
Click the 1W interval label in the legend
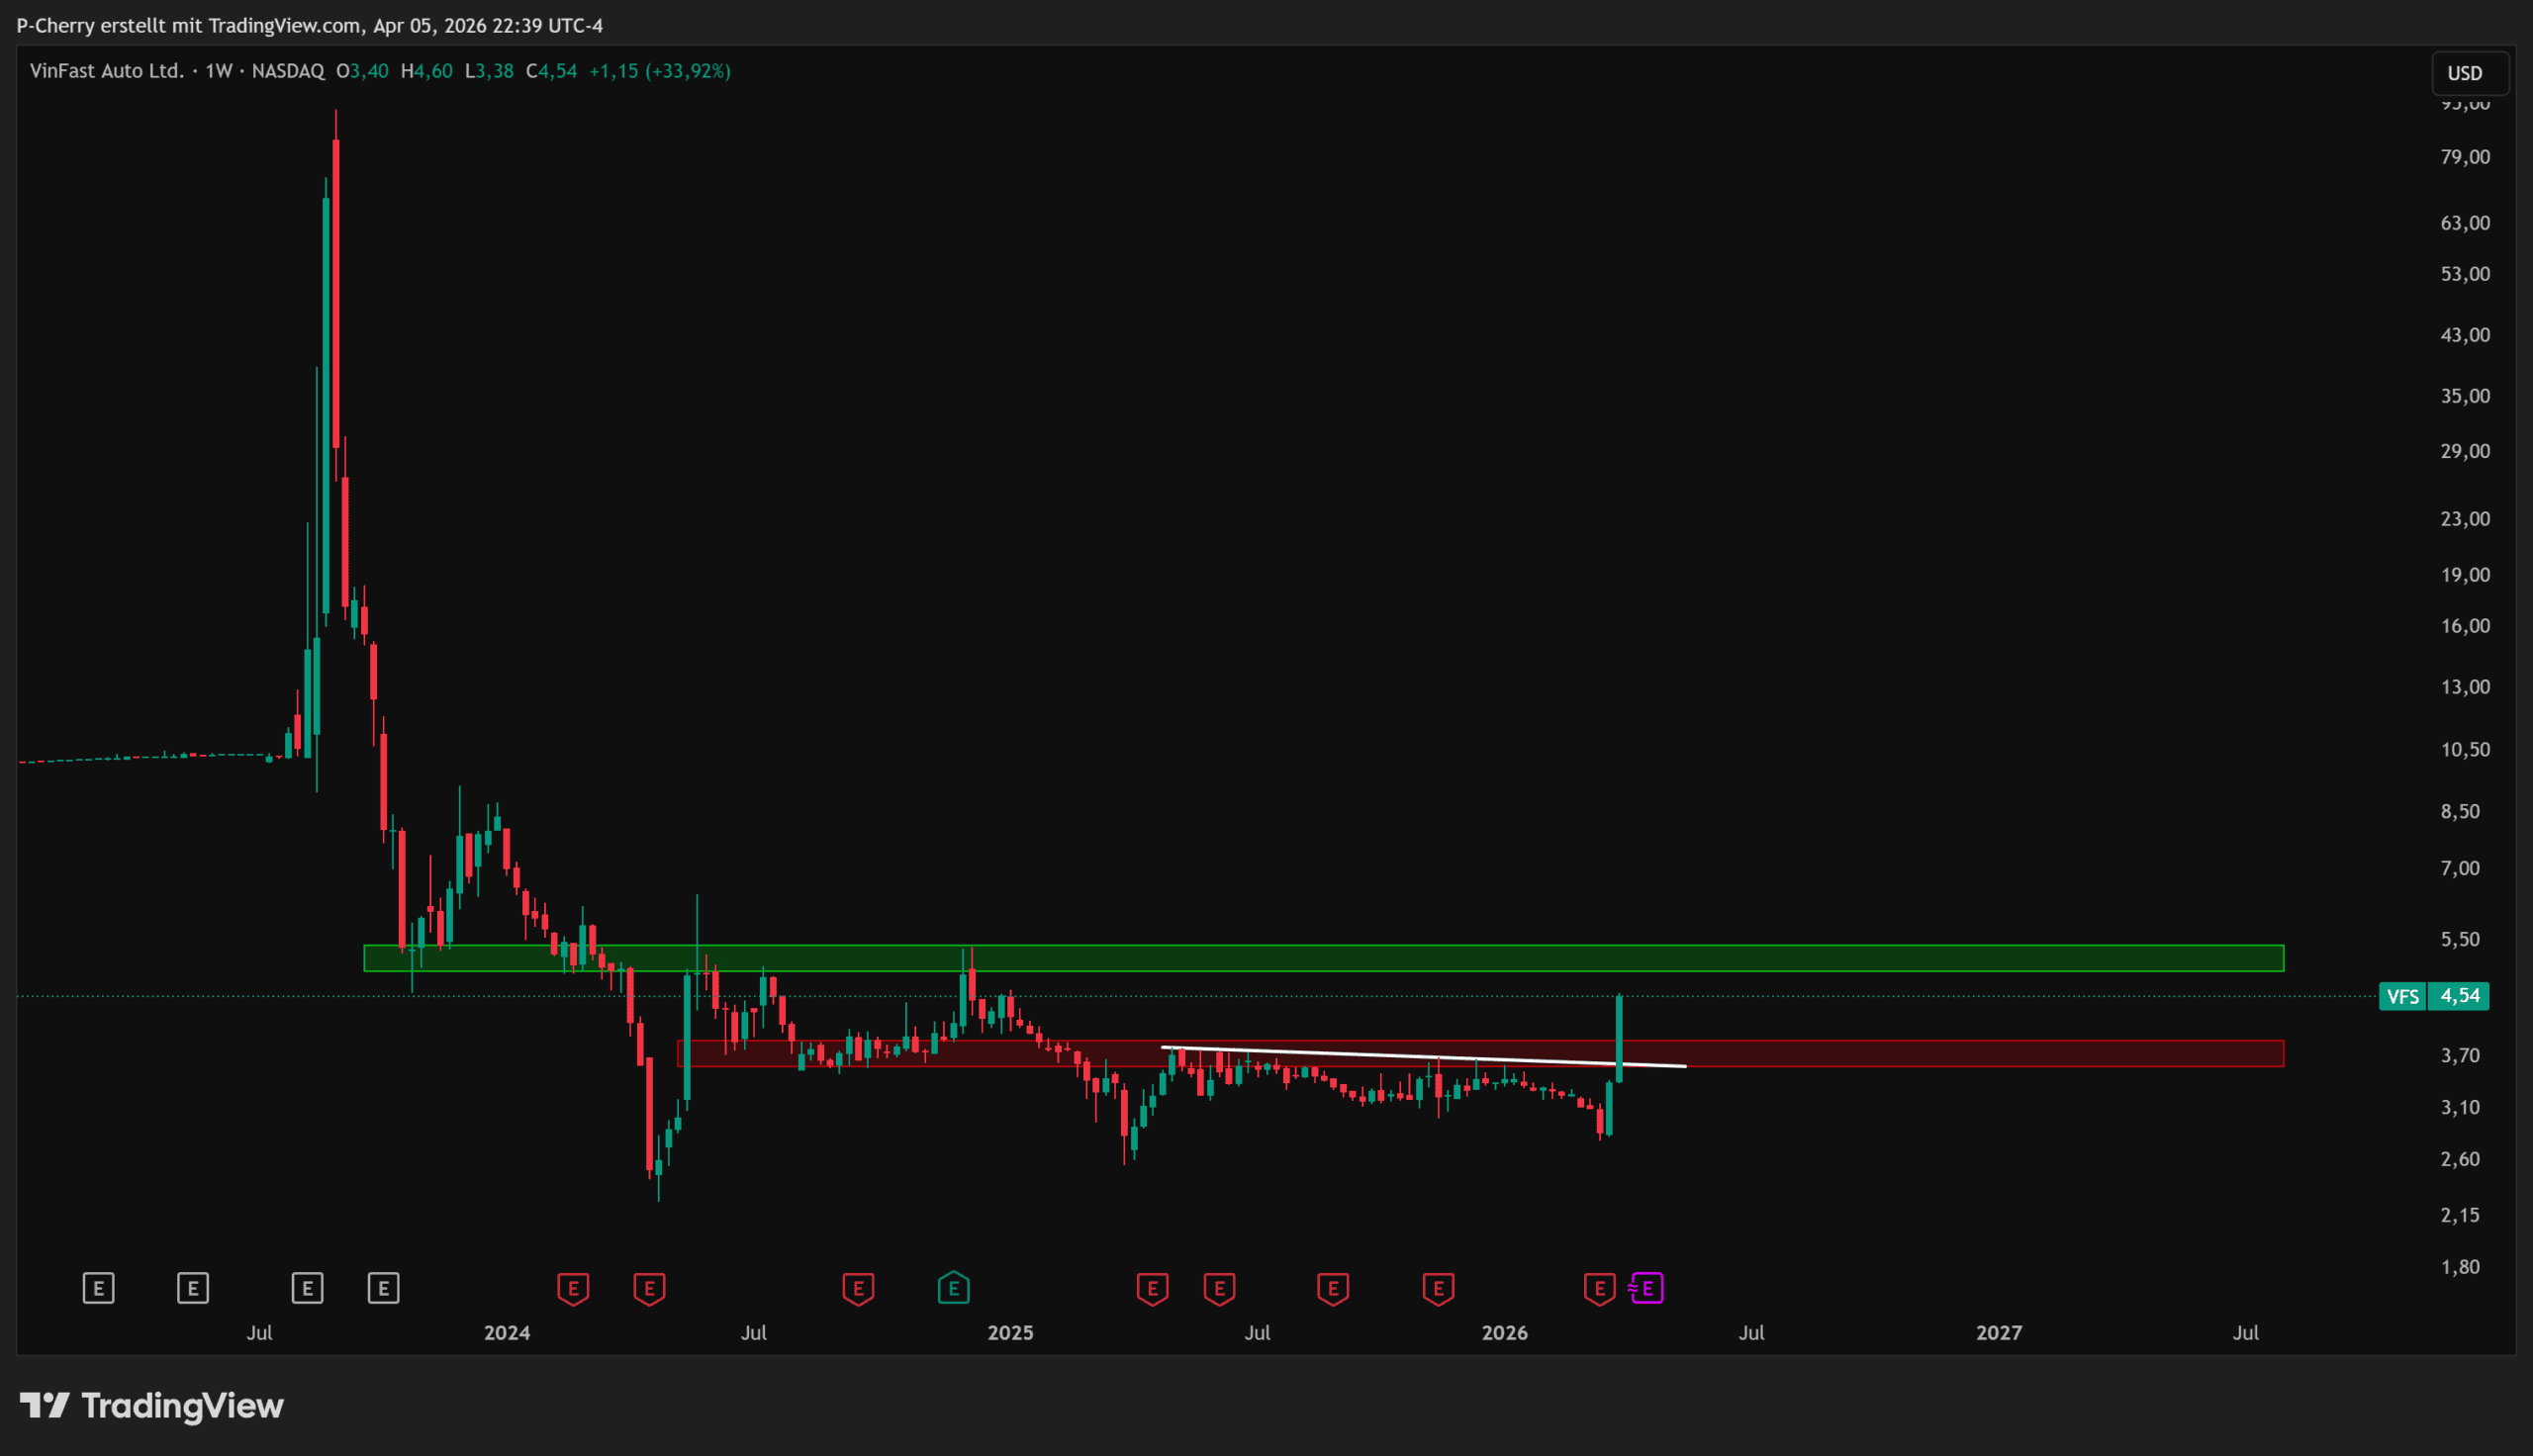(x=218, y=71)
